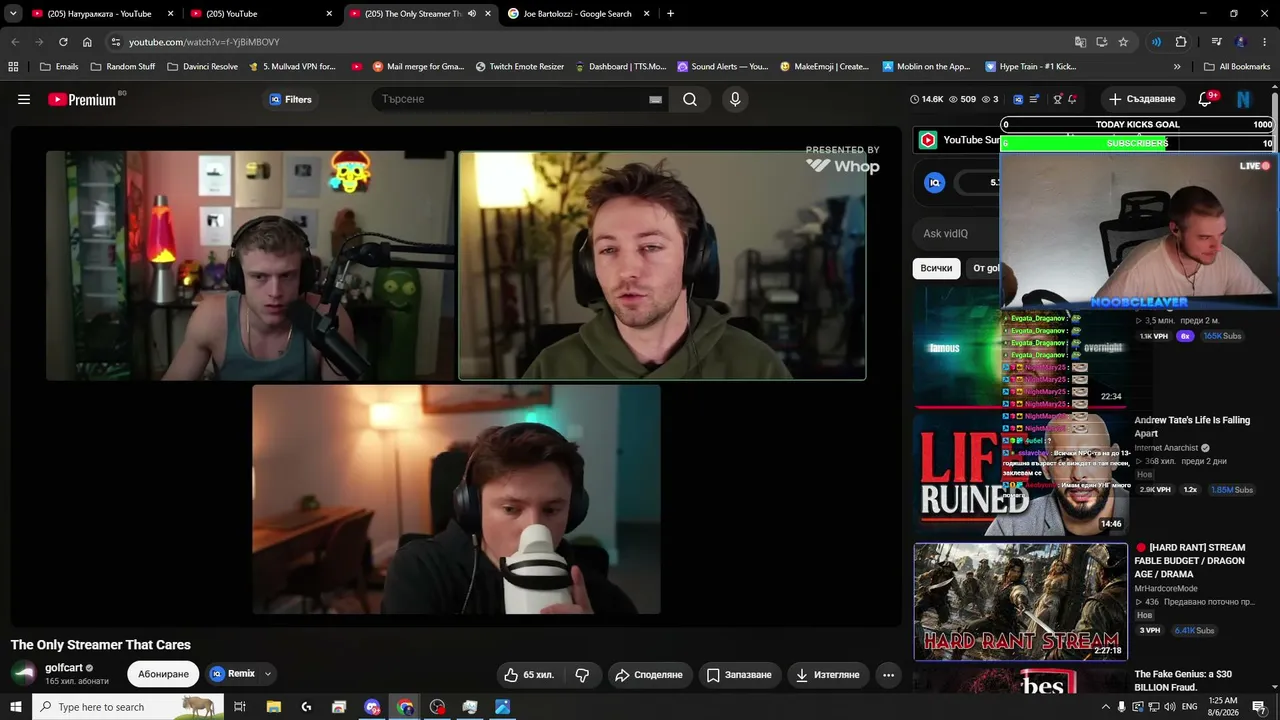The width and height of the screenshot is (1280, 720).
Task: Go back in browser history
Action: click(x=15, y=42)
